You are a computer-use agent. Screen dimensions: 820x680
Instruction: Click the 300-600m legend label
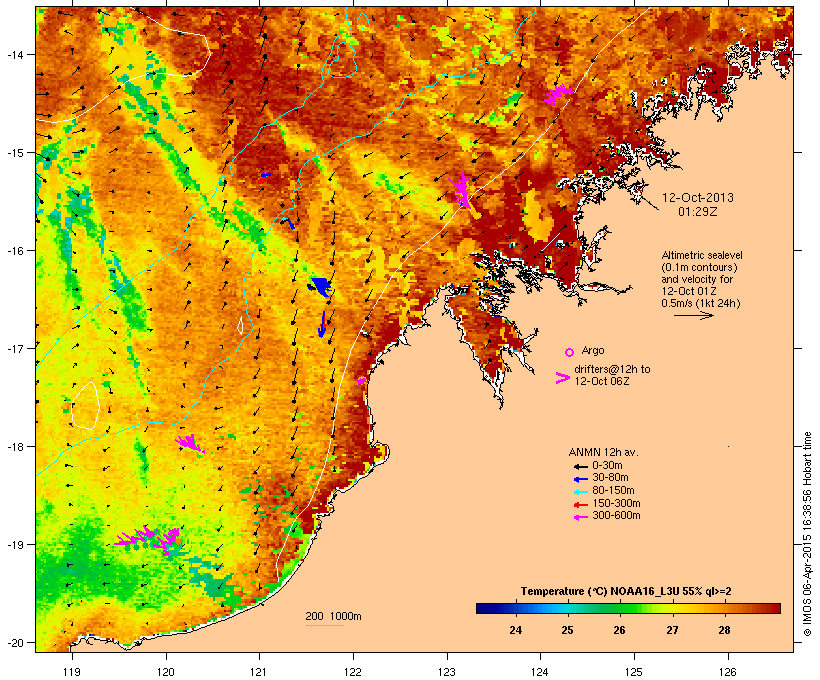click(x=616, y=516)
